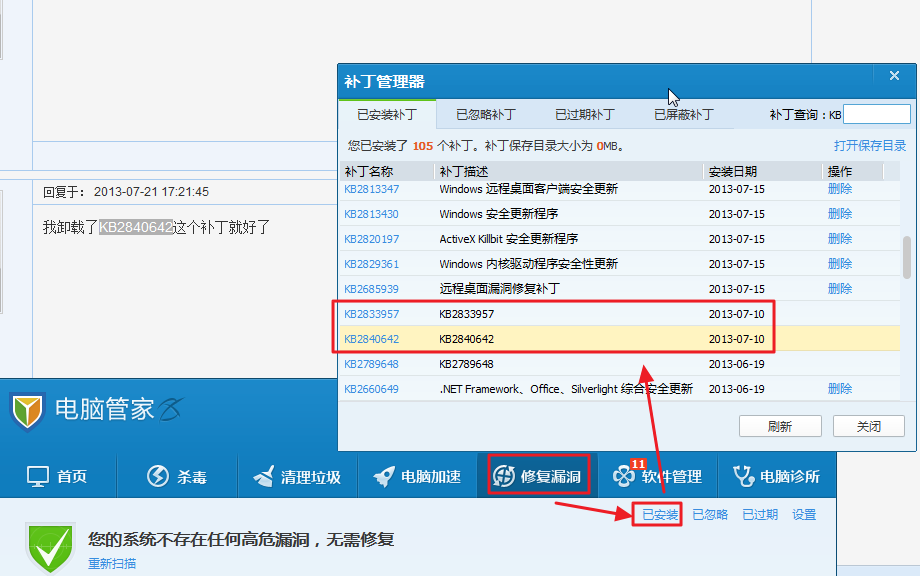Click the highlighted KB2840642 text in the forum reply
This screenshot has width=920, height=576.
click(x=136, y=227)
